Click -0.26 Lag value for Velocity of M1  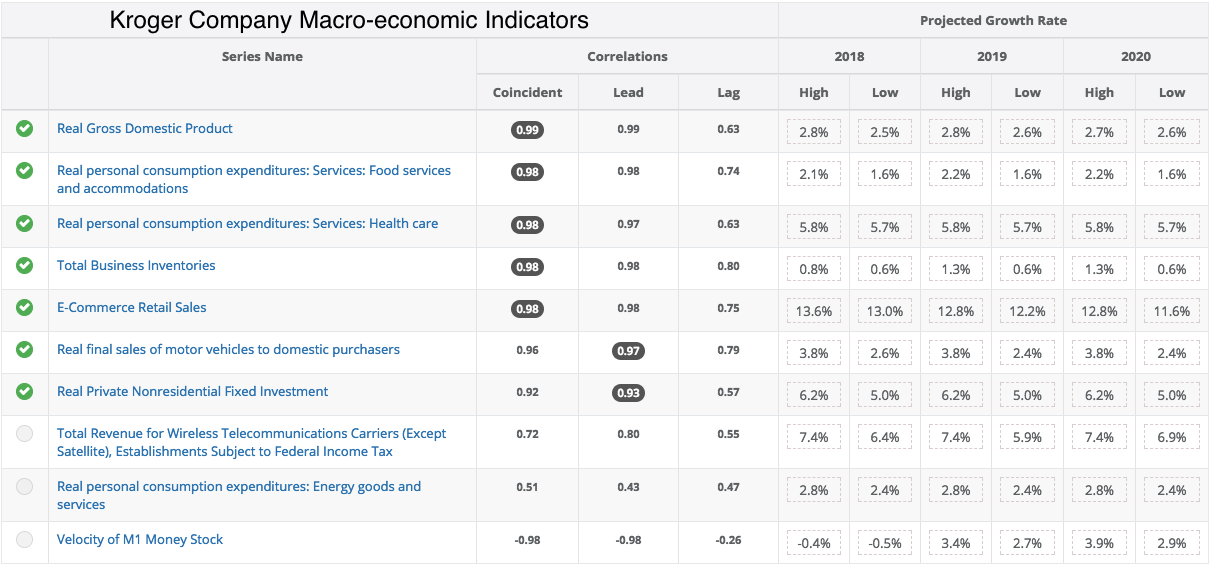(x=728, y=540)
